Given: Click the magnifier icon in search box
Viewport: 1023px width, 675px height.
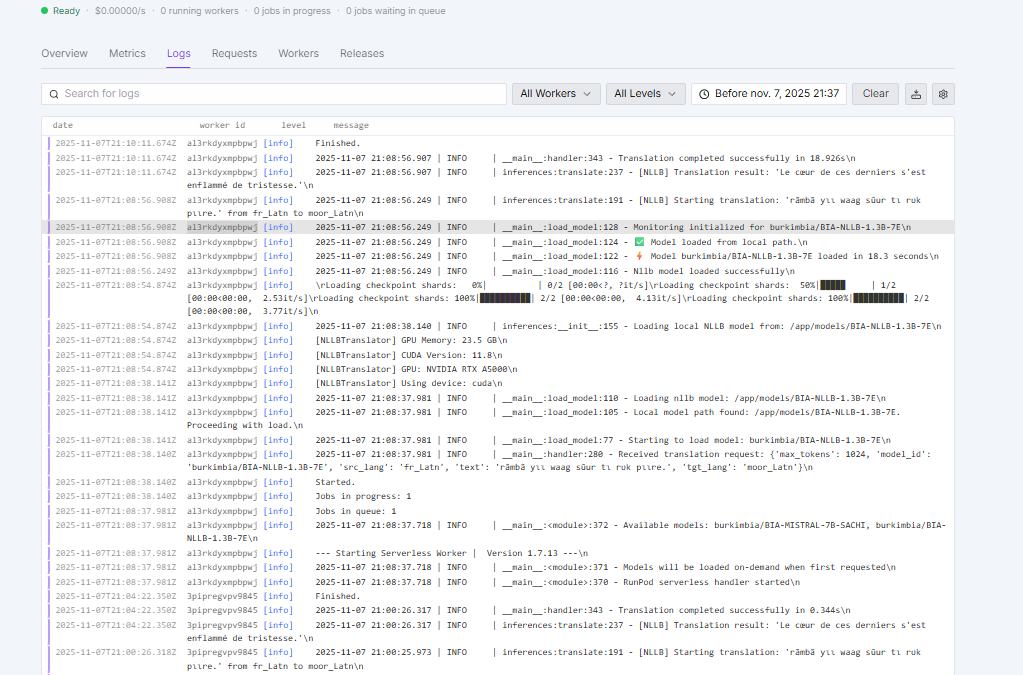Looking at the screenshot, I should (53, 94).
